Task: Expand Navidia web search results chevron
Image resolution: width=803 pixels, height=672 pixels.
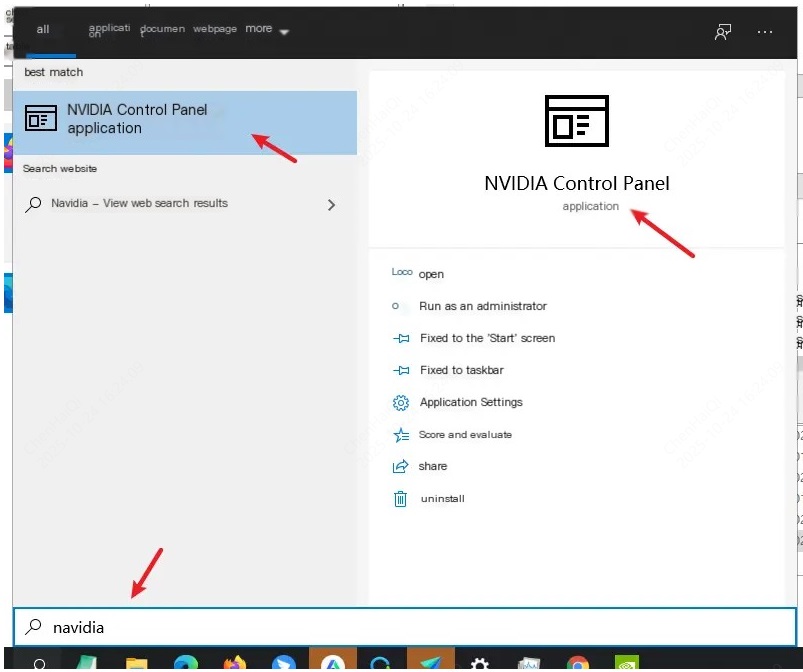Action: 331,205
